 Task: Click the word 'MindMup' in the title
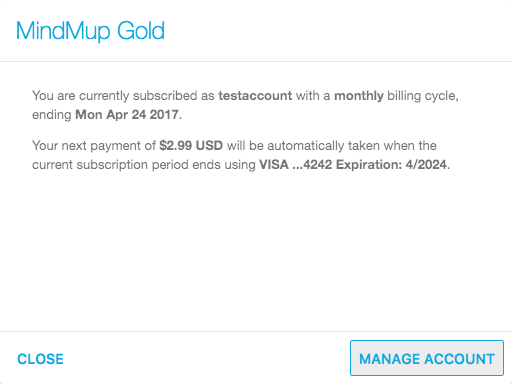coord(63,31)
